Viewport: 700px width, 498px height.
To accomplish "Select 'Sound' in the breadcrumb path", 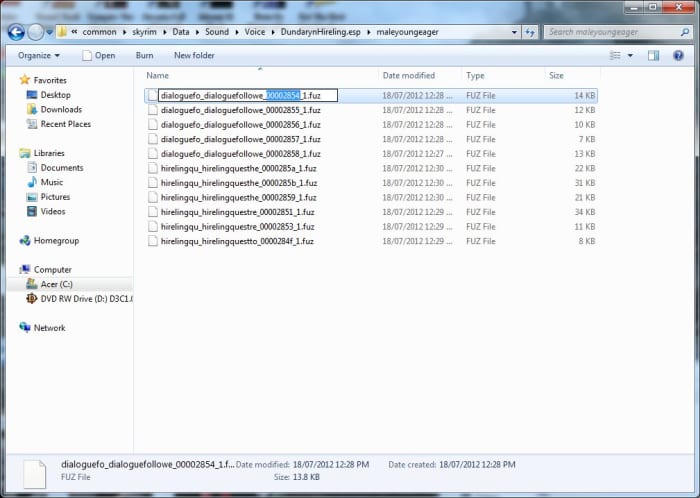I will 217,32.
